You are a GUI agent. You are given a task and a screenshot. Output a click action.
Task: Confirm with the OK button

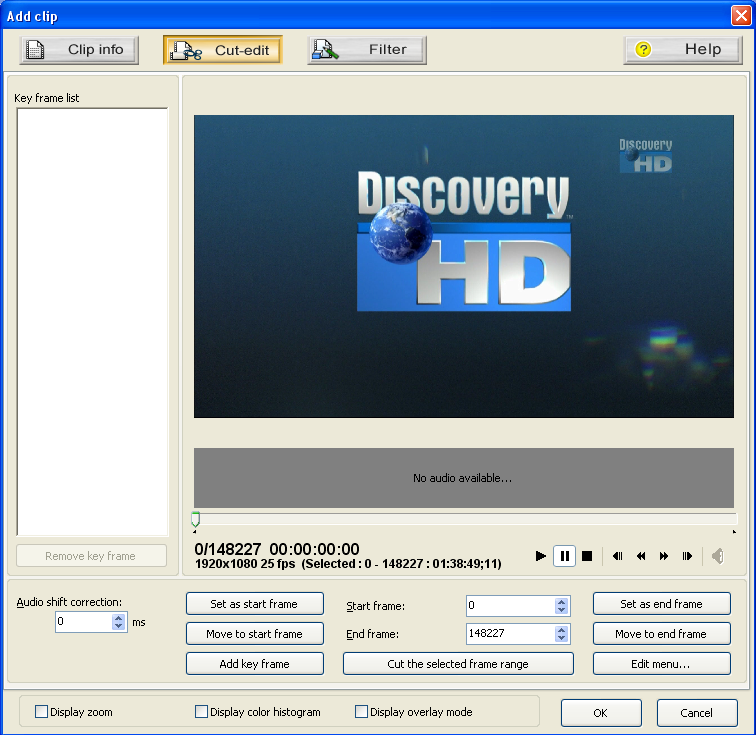pyautogui.click(x=601, y=713)
